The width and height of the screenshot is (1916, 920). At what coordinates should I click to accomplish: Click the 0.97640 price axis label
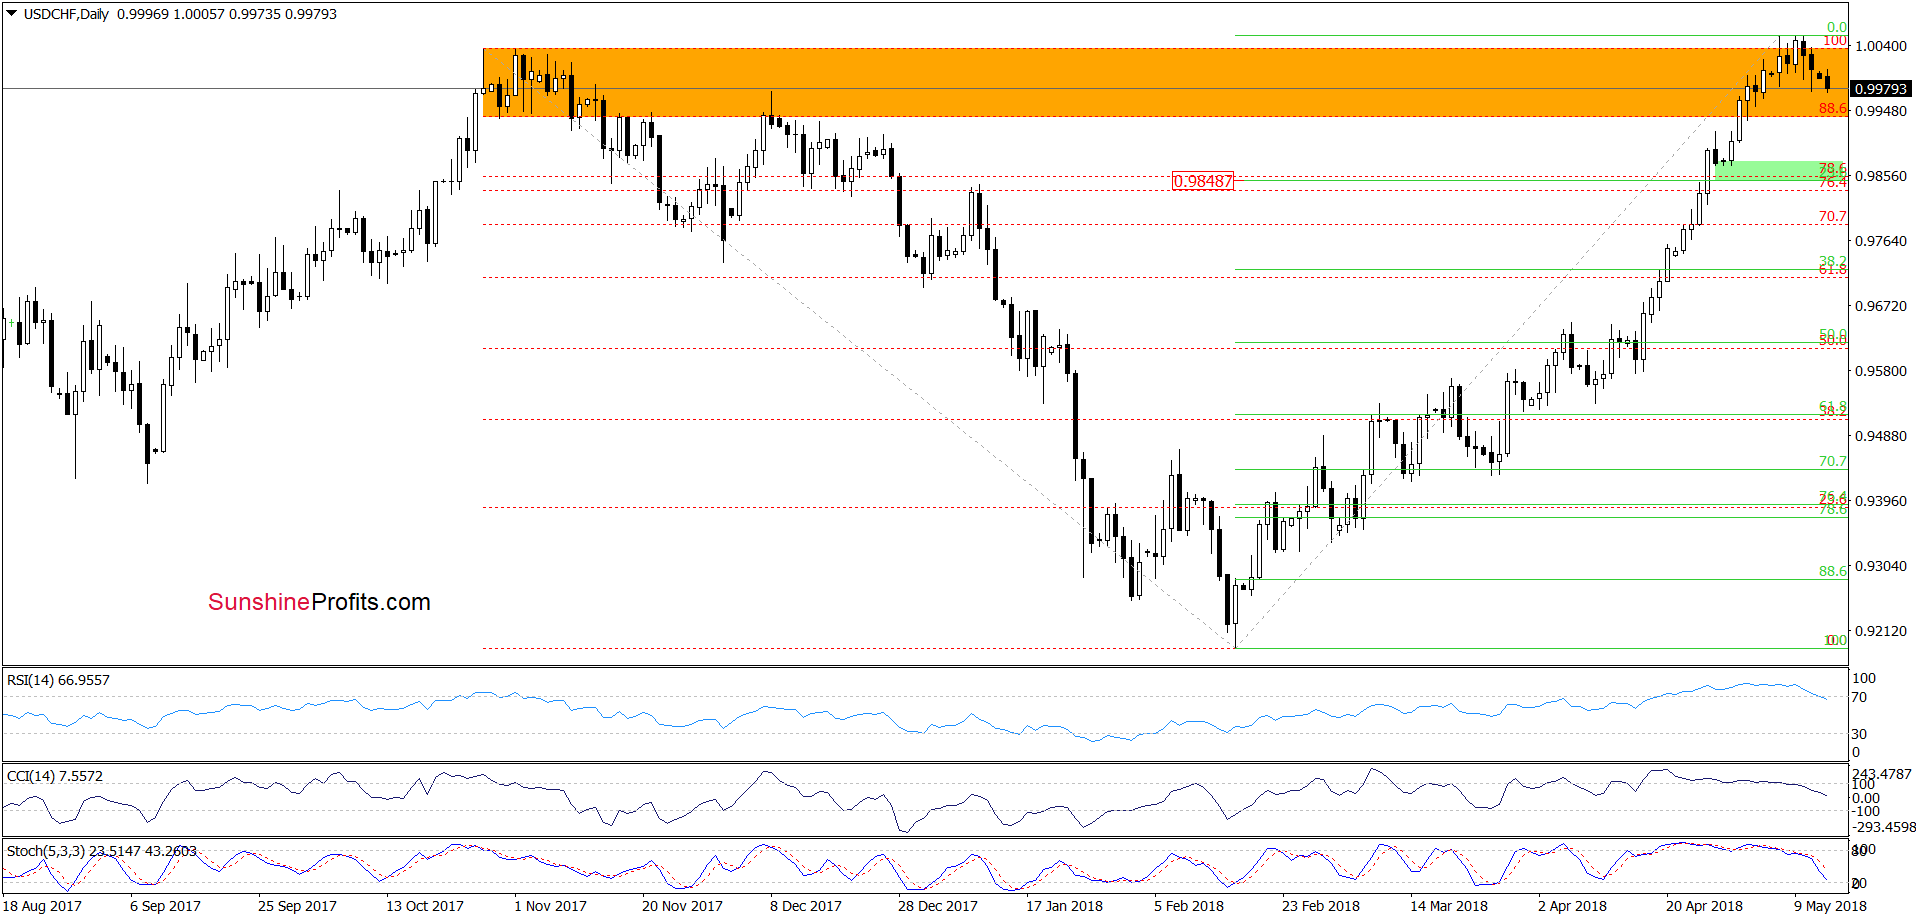(1881, 241)
